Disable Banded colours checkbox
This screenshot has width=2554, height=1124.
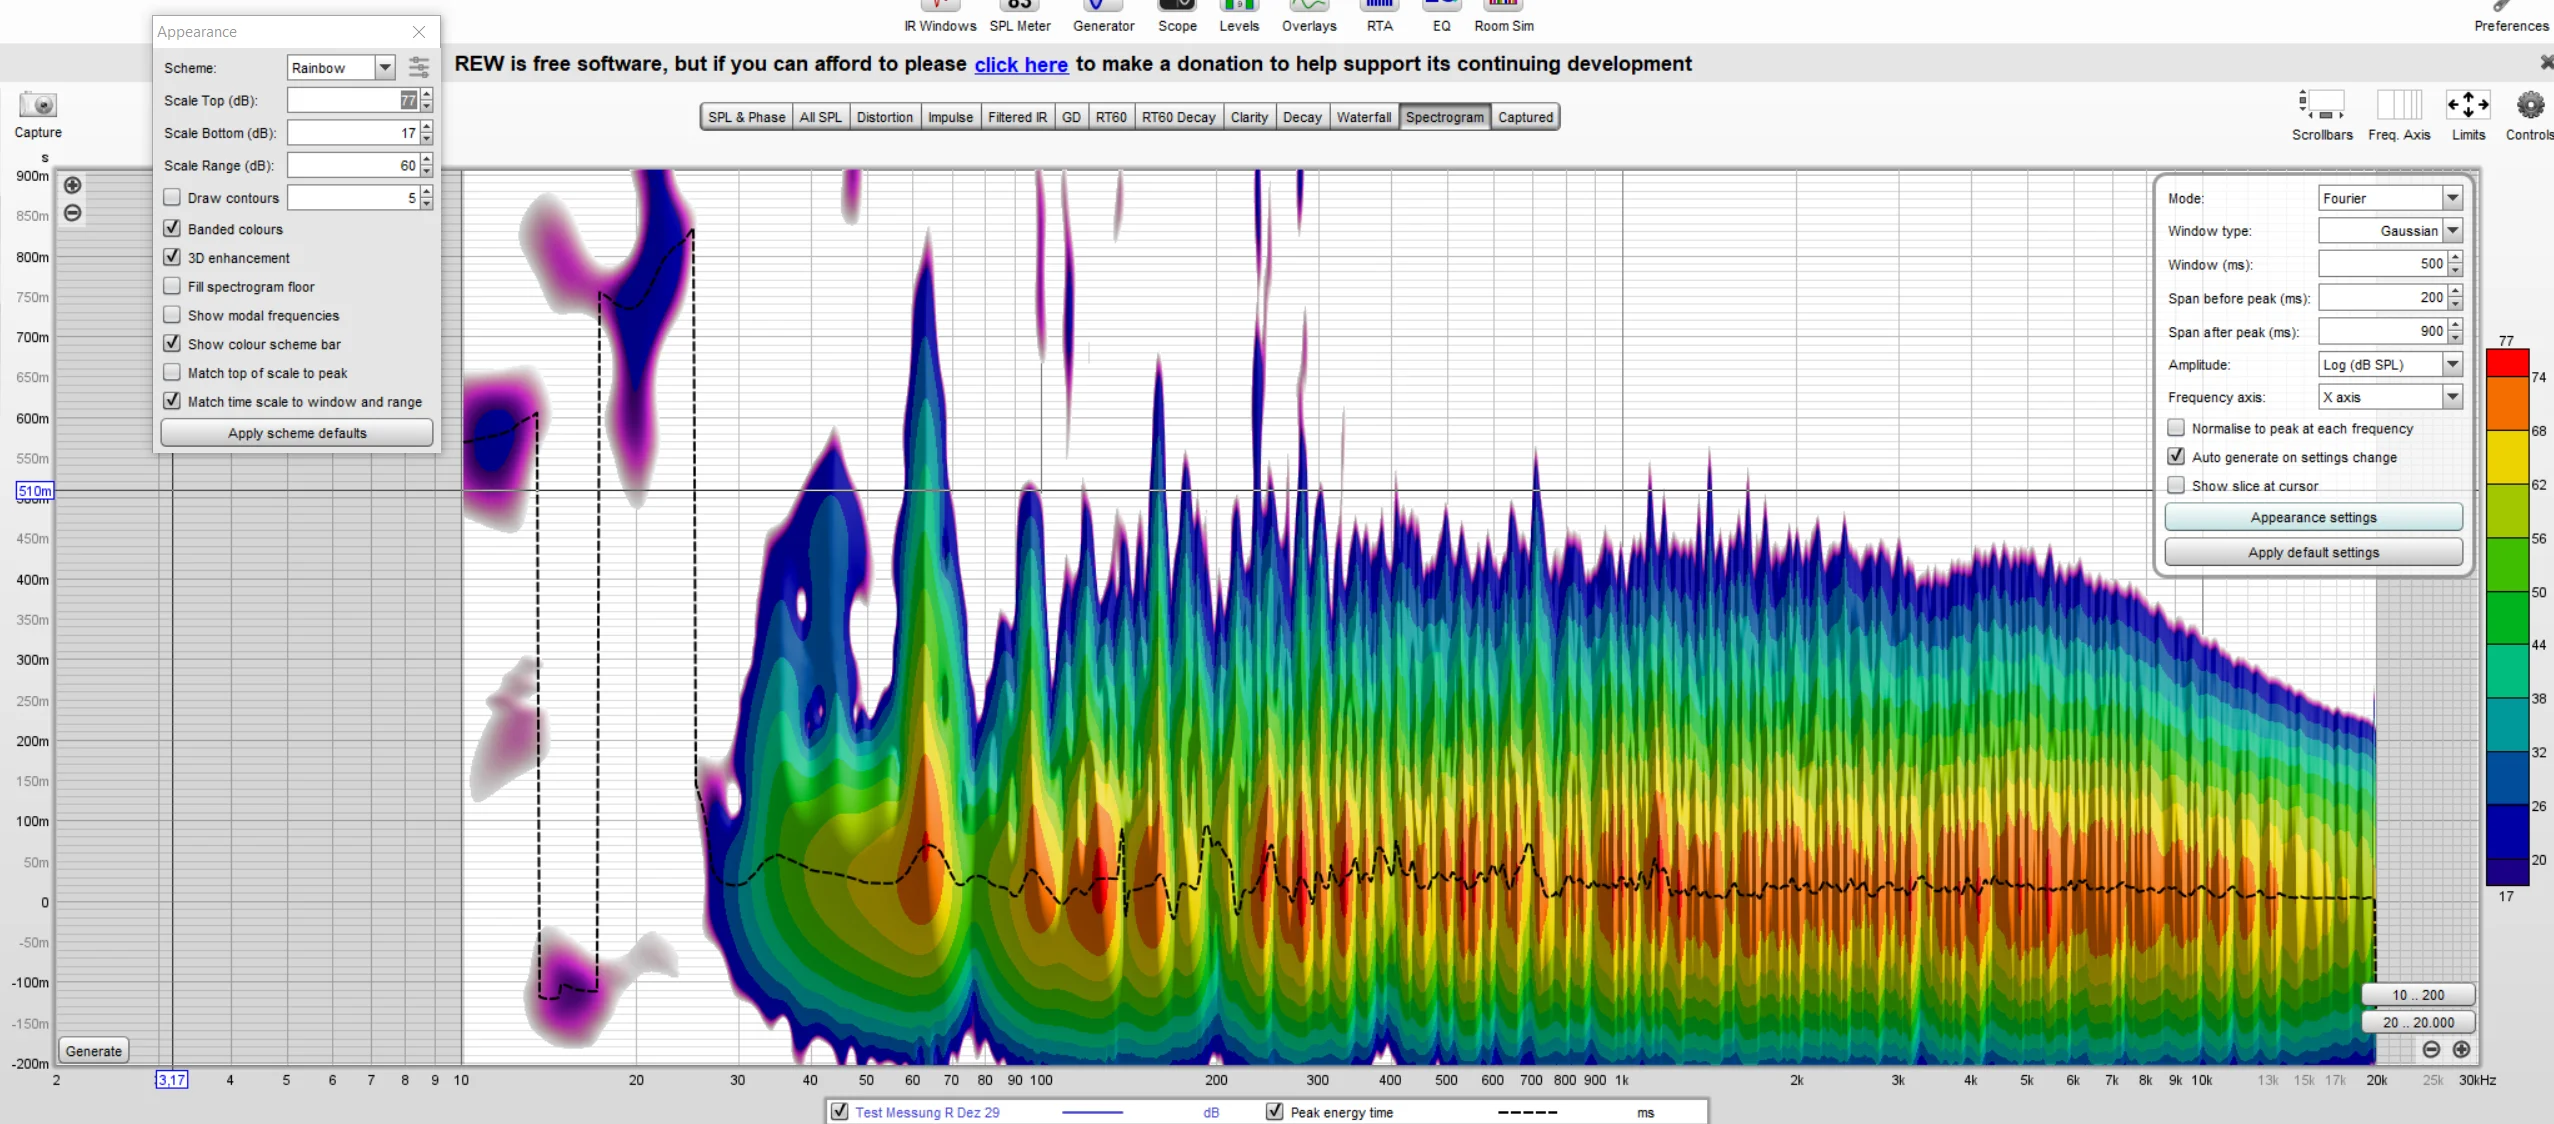click(172, 229)
